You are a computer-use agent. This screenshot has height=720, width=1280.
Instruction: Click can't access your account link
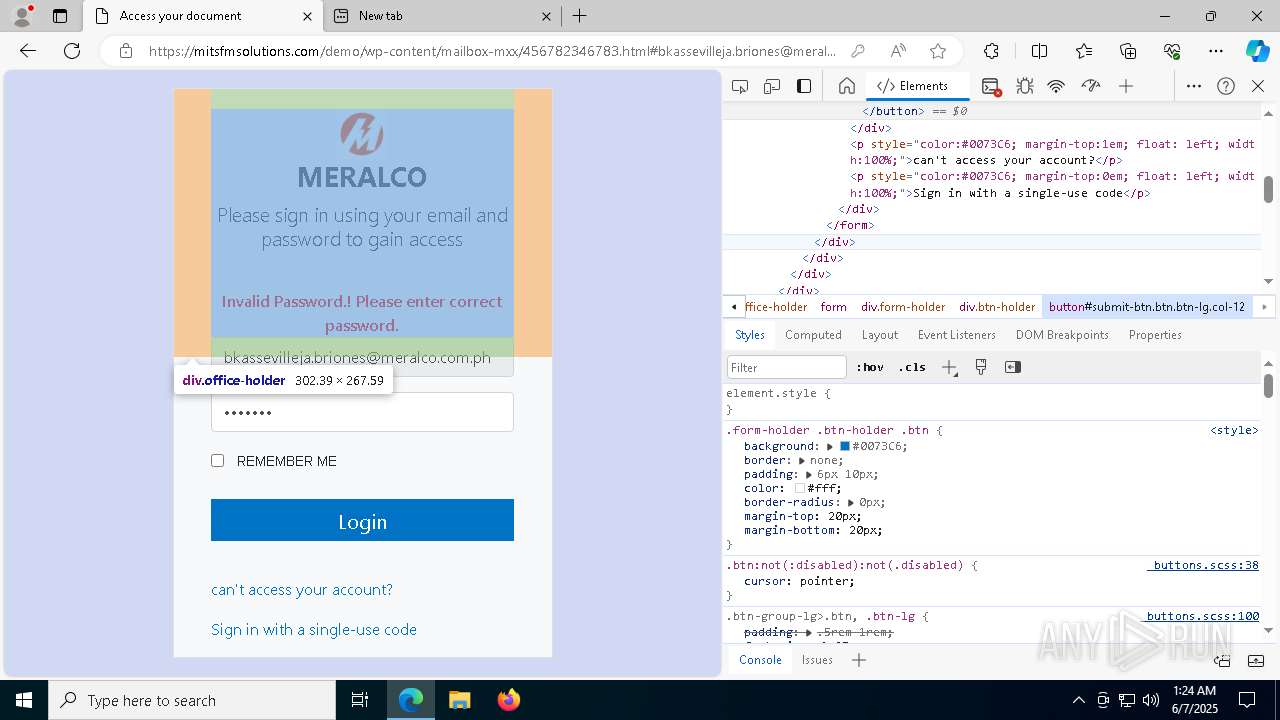point(302,590)
